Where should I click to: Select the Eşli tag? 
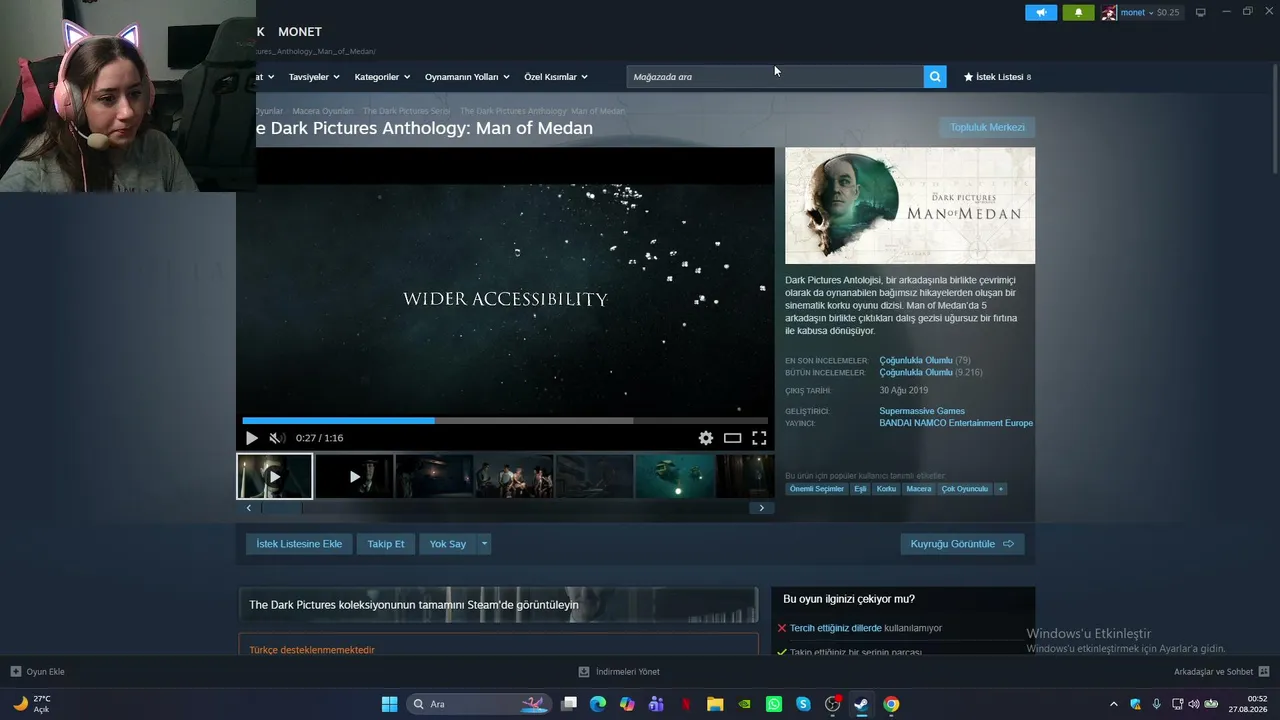pyautogui.click(x=860, y=489)
